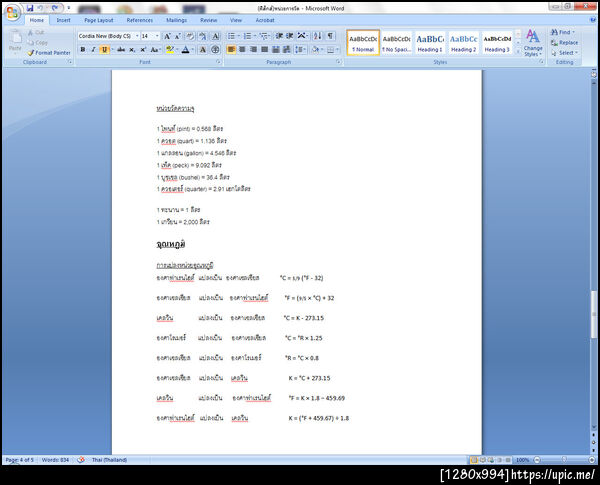Open the Mailings tab

point(176,20)
